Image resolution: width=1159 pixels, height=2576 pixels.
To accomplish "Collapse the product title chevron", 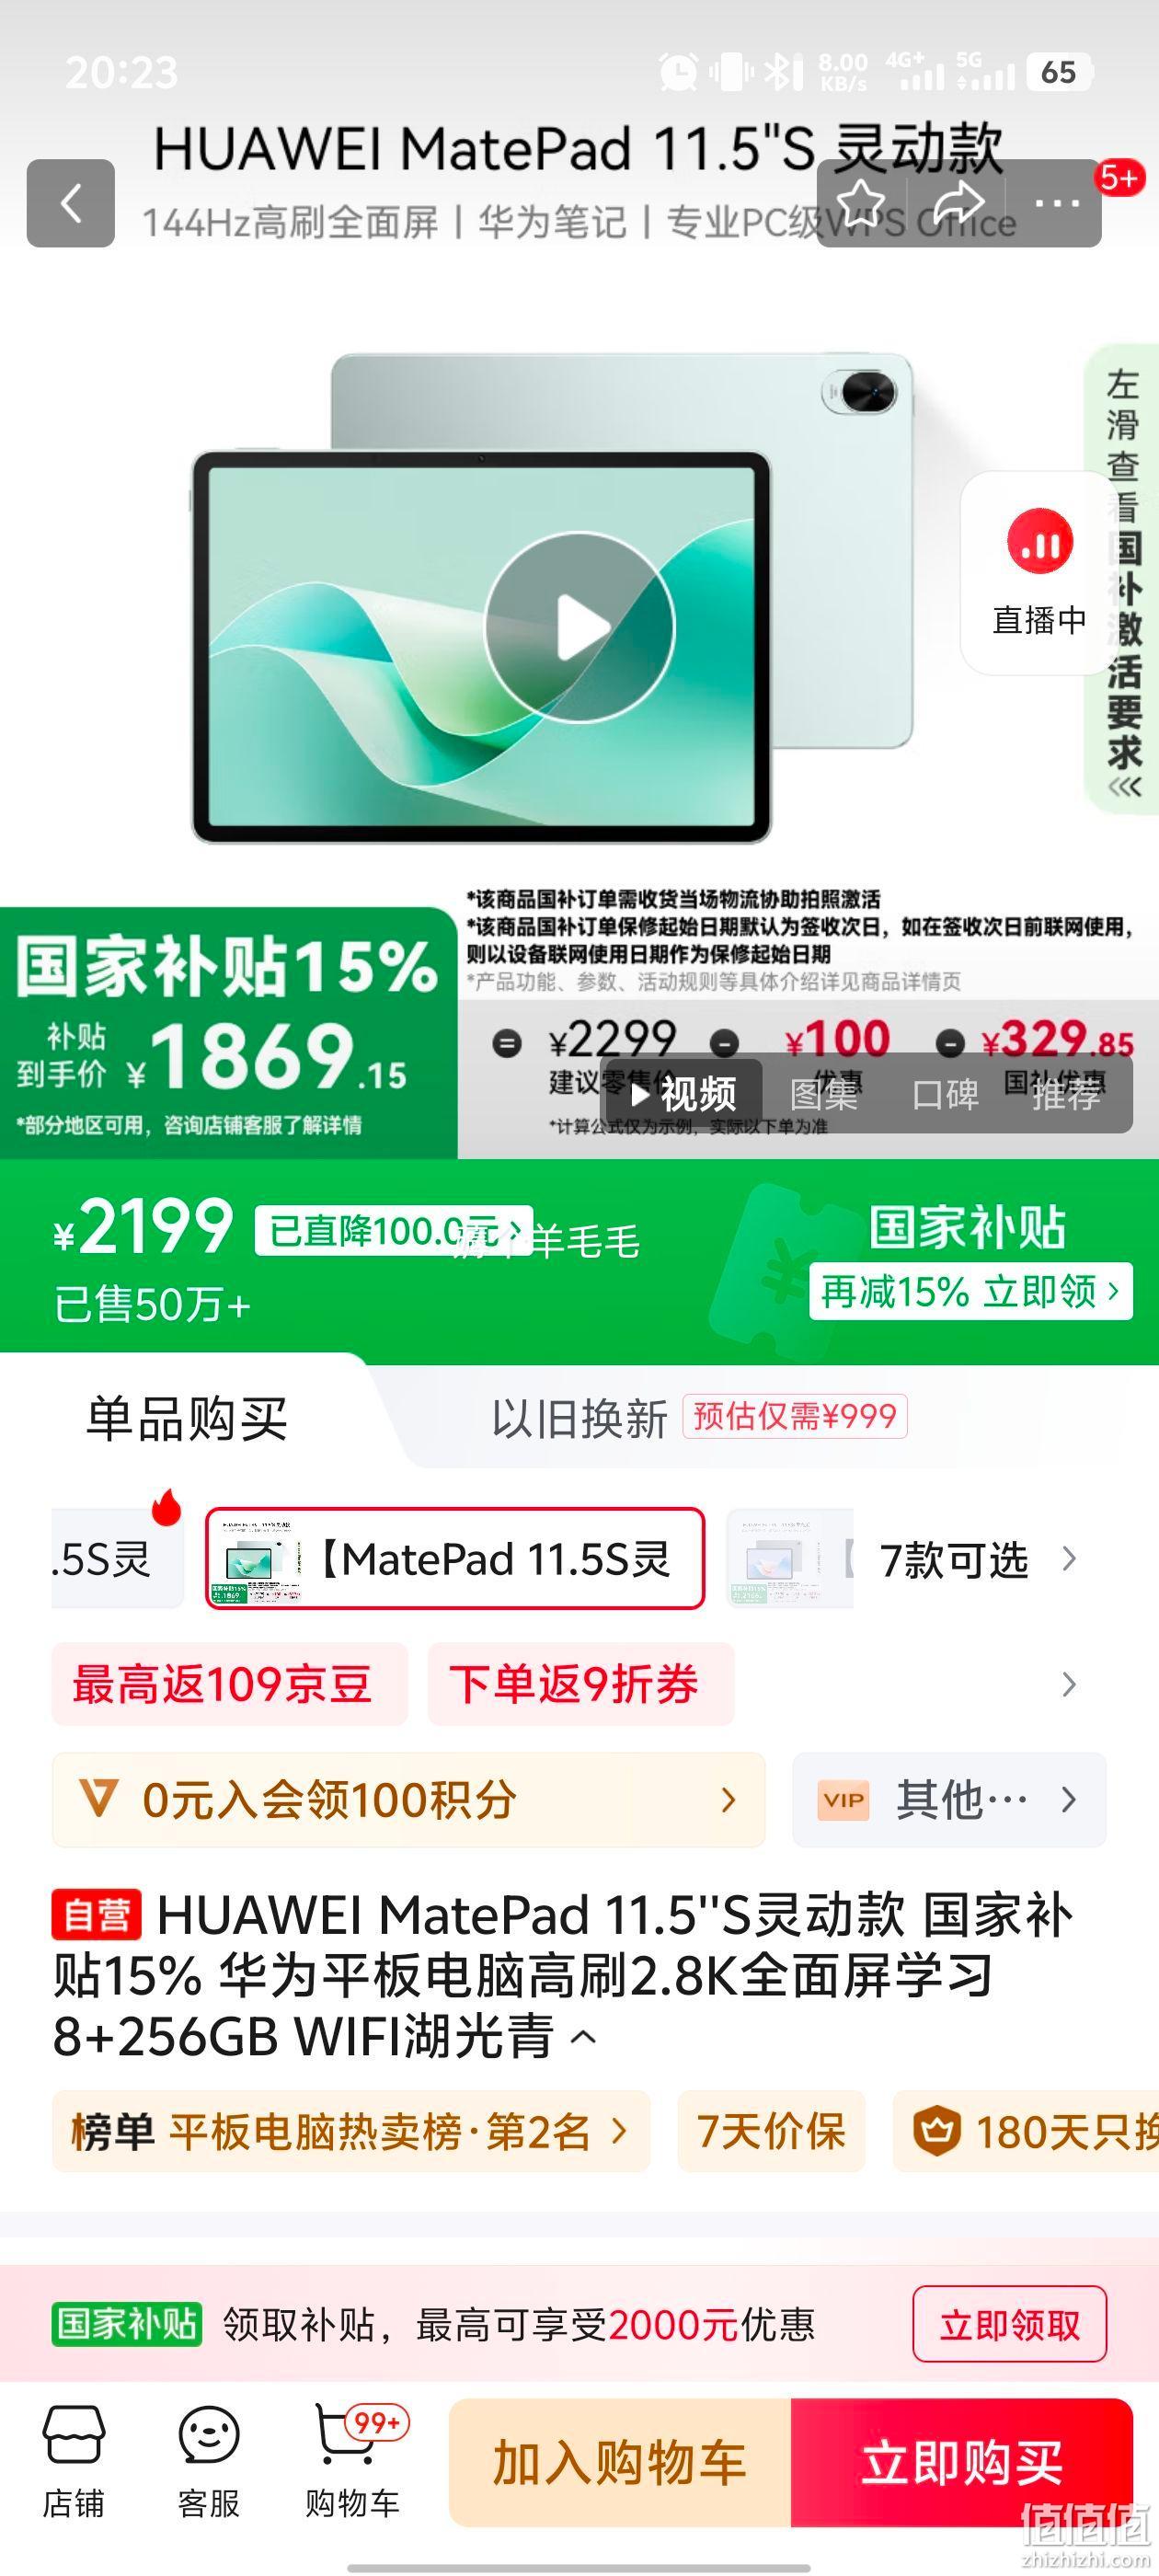I will pos(585,2037).
